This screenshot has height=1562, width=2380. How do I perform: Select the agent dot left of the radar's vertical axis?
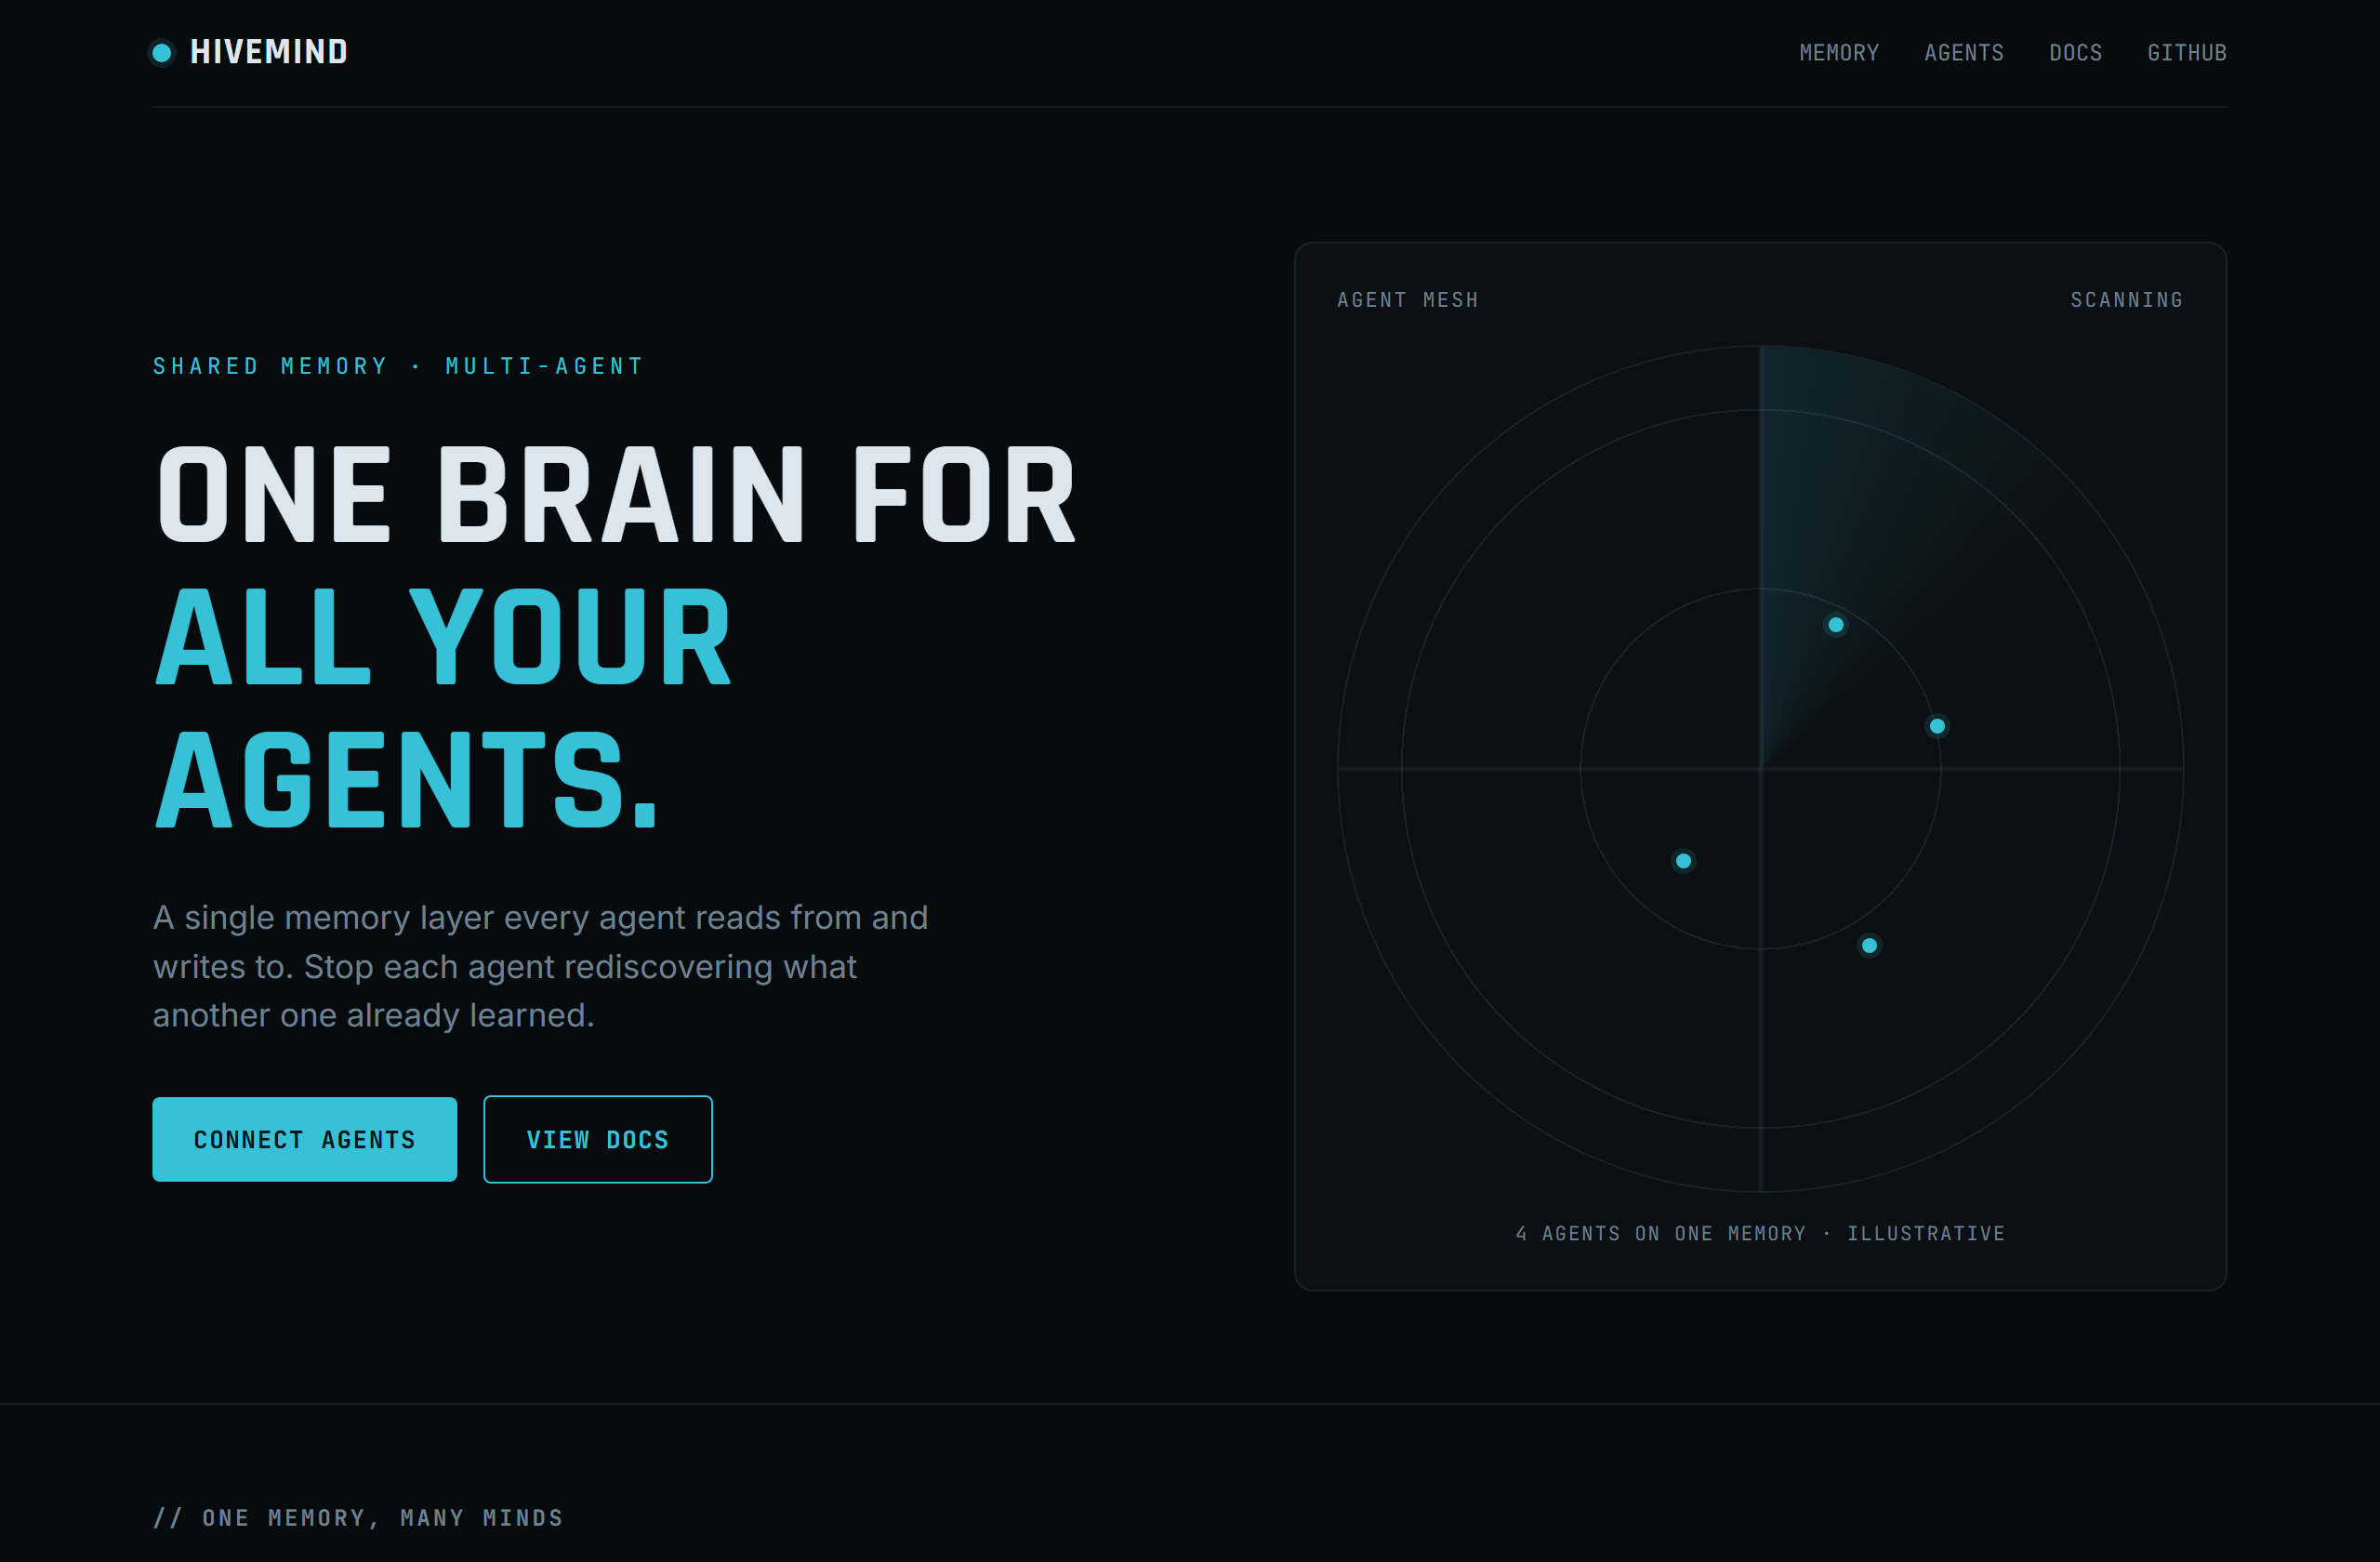(1684, 861)
